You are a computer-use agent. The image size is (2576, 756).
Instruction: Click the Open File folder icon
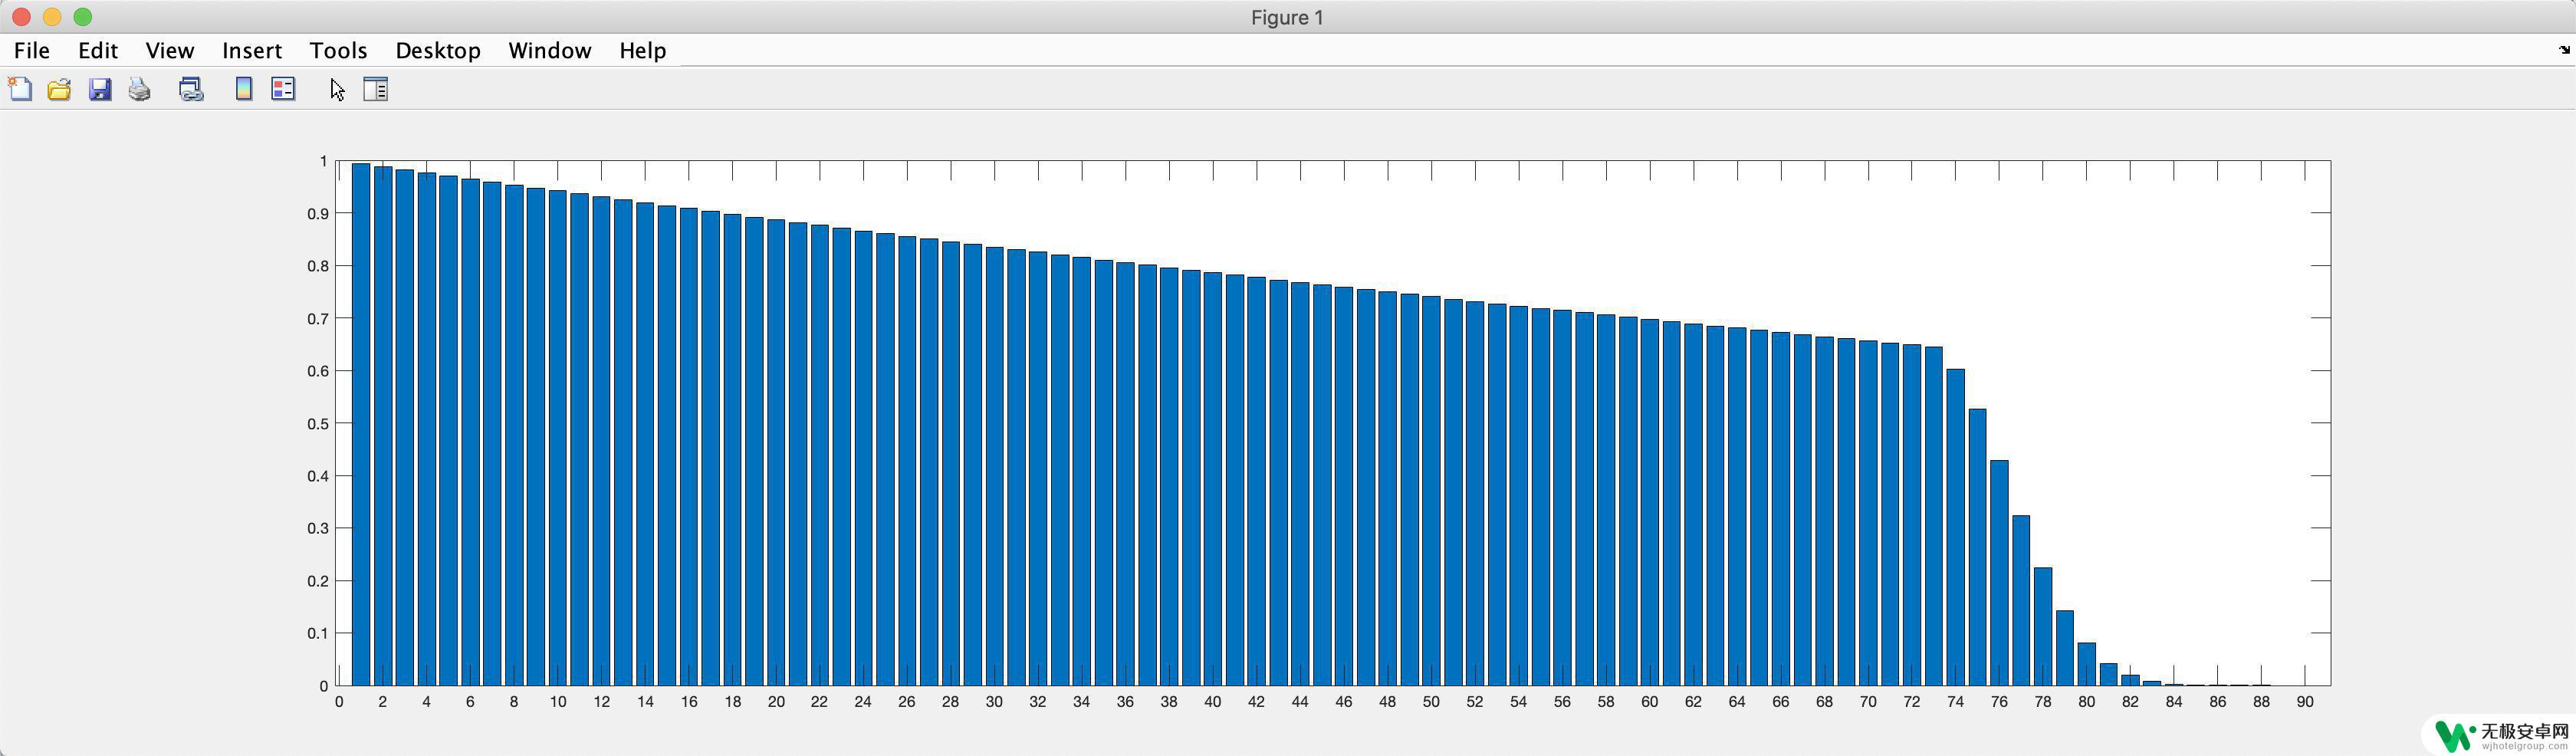(x=60, y=89)
